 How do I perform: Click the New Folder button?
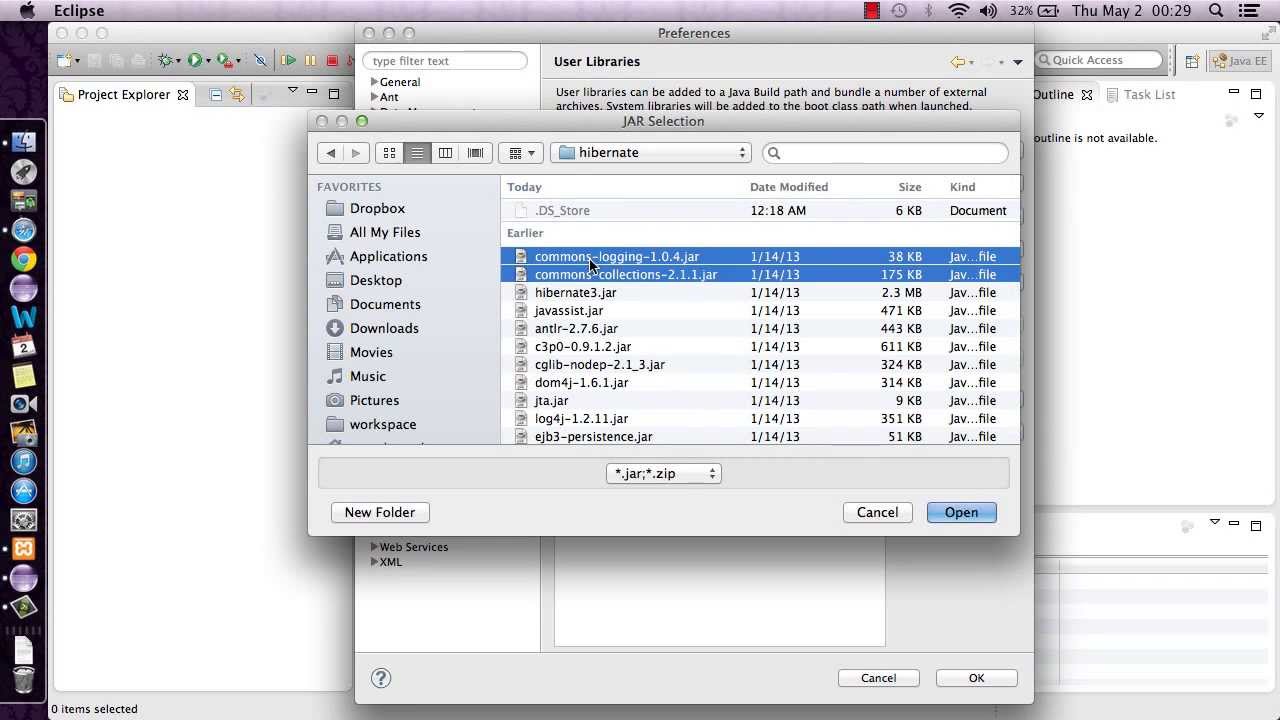(380, 512)
